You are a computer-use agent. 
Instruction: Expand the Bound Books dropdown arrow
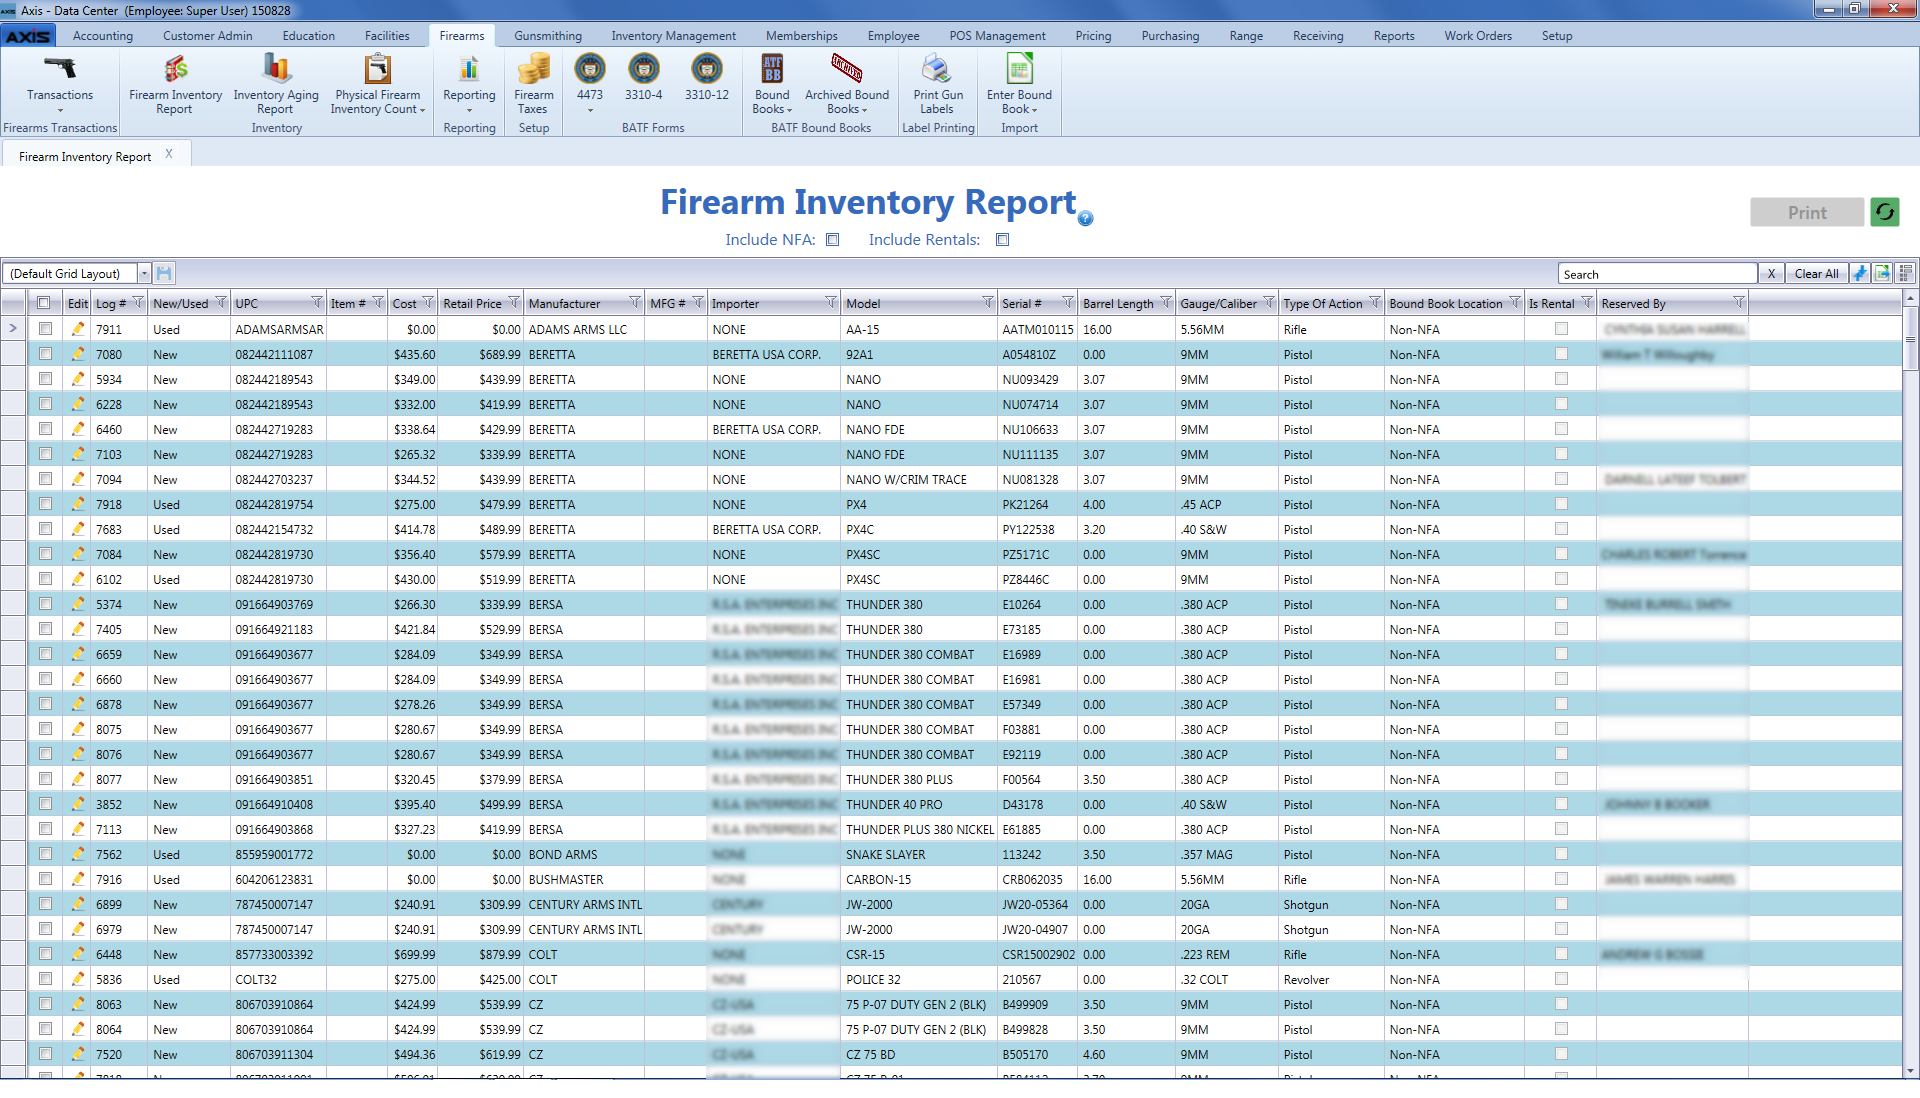(x=789, y=110)
